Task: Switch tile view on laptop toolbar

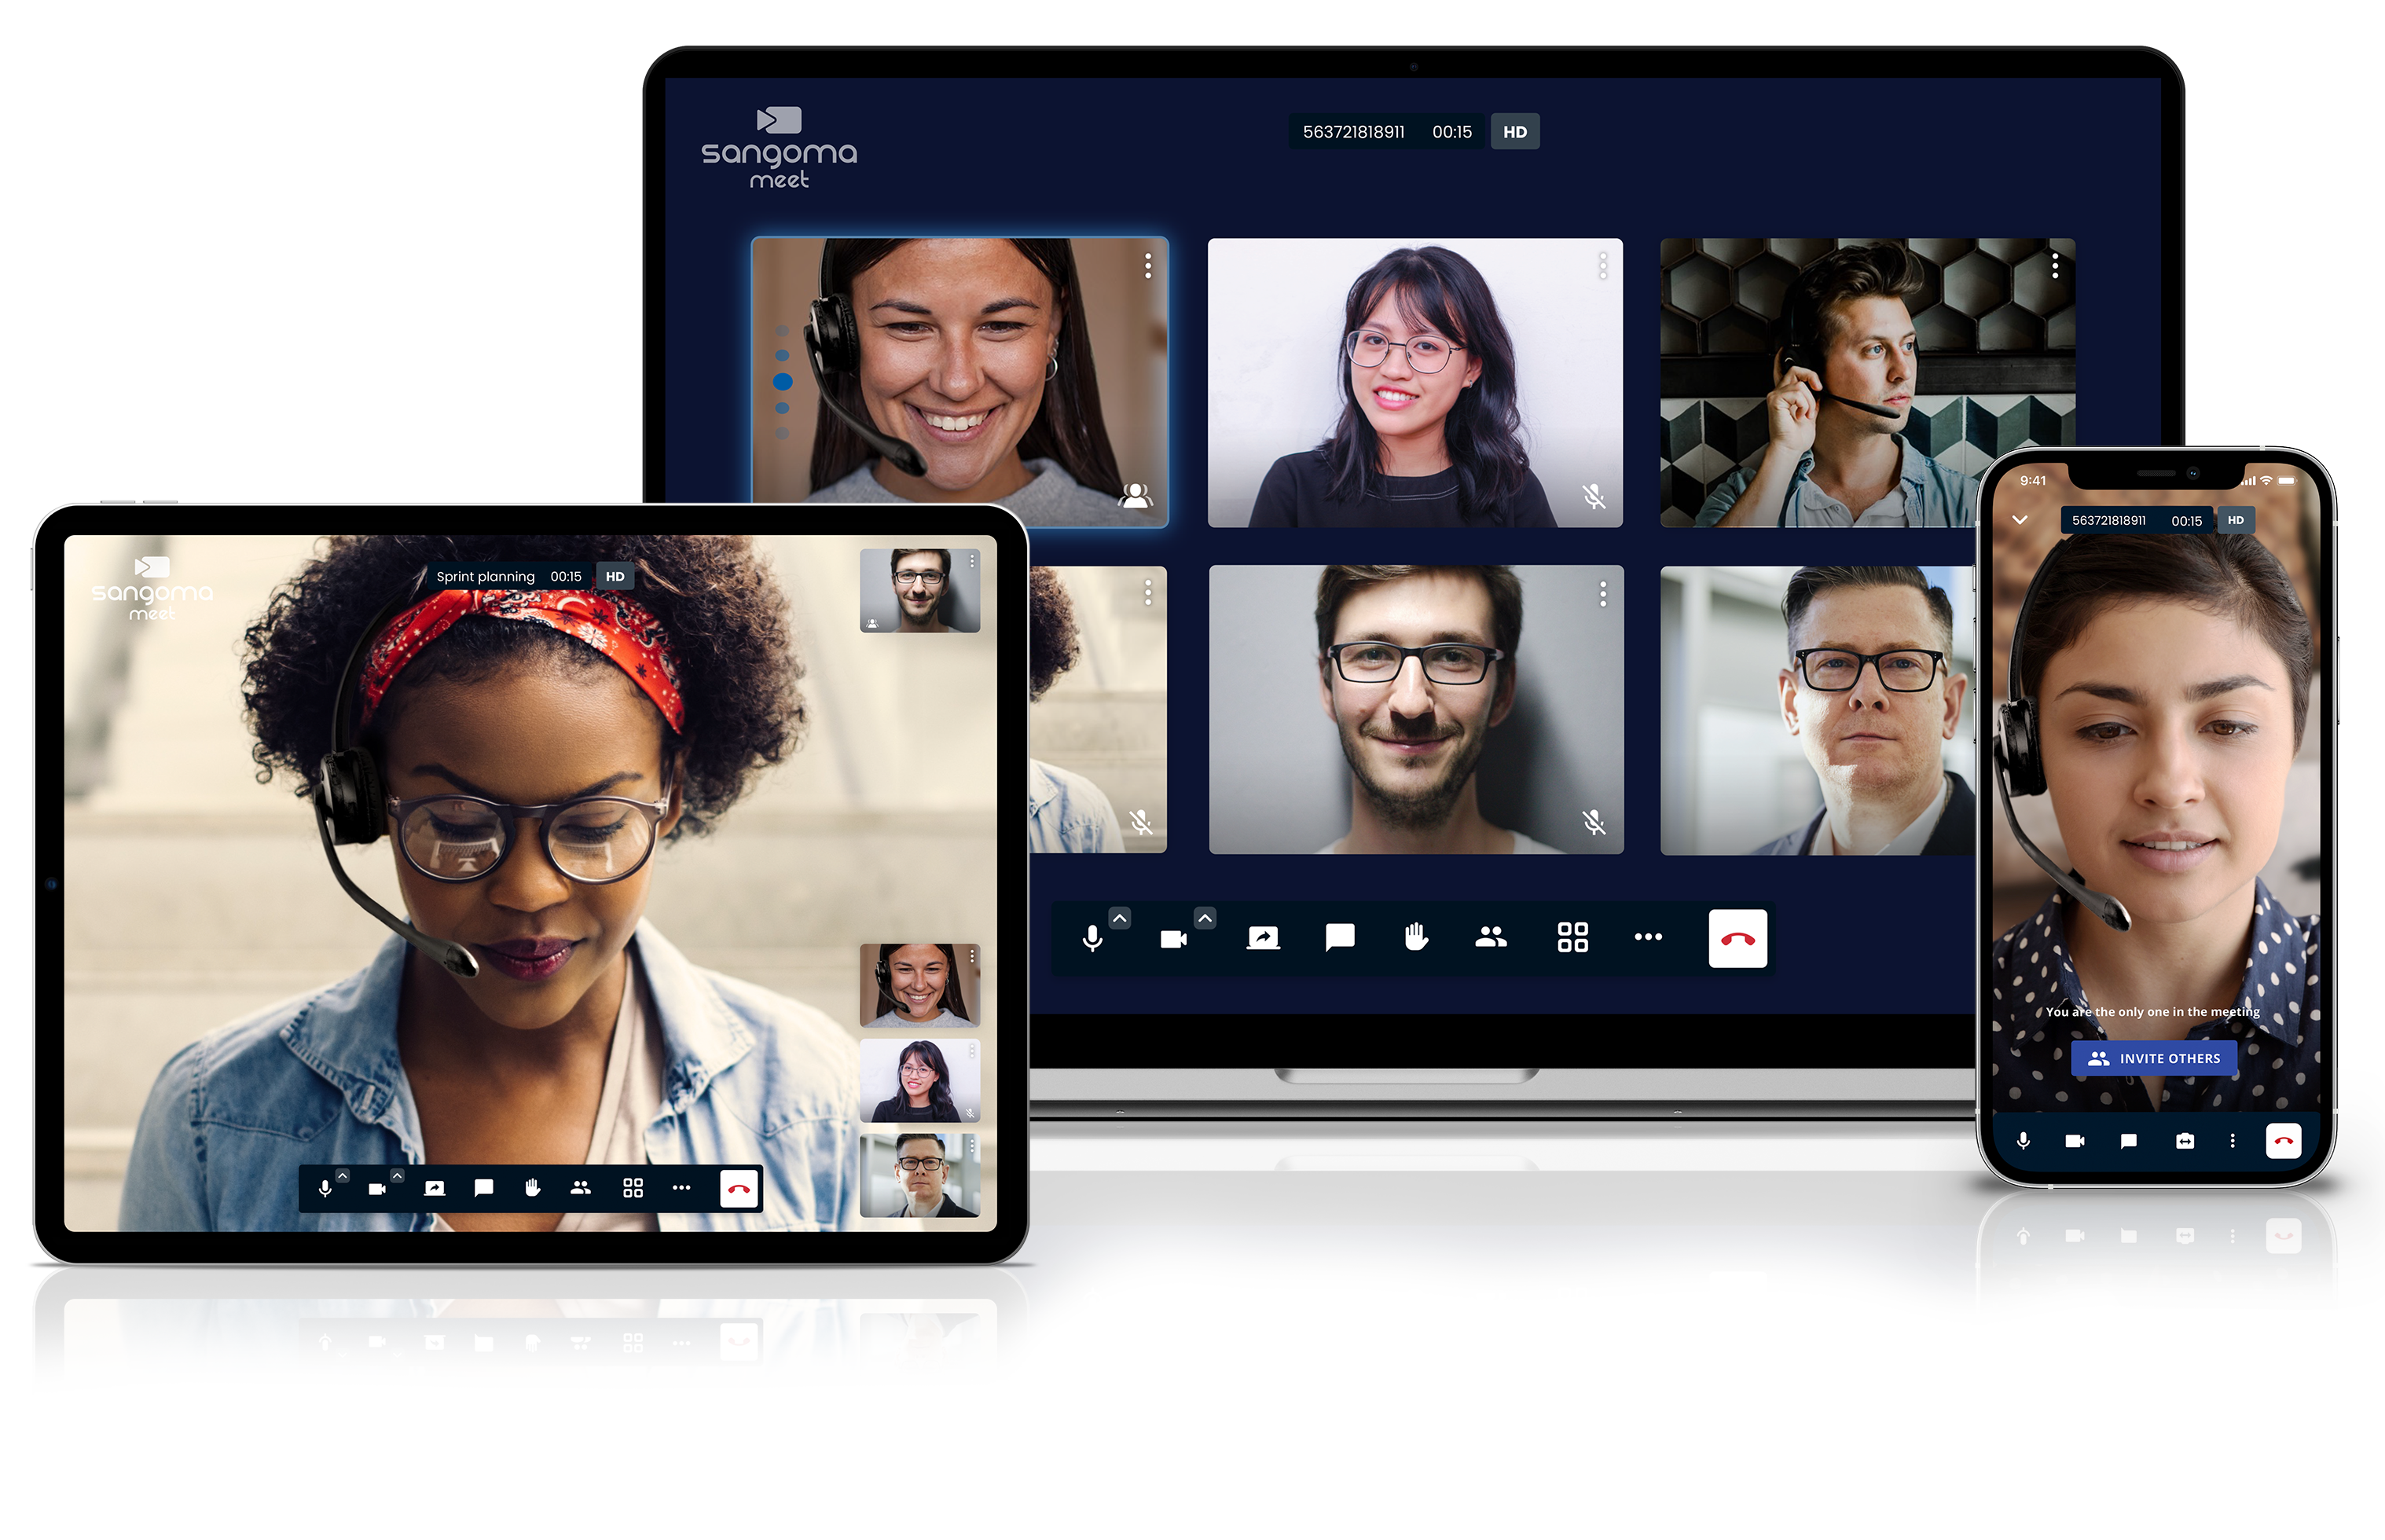Action: (1572, 938)
